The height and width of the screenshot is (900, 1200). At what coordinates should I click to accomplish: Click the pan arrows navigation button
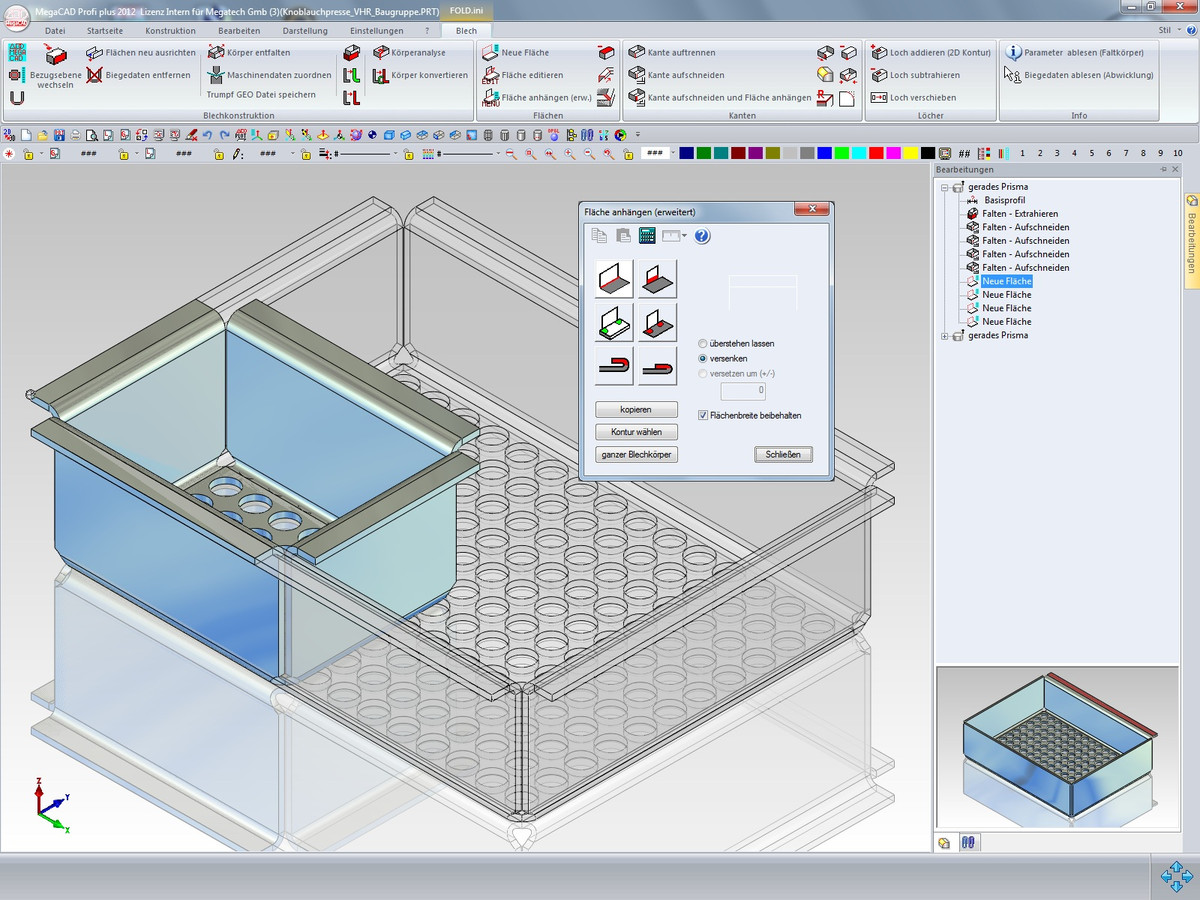pyautogui.click(x=1175, y=877)
